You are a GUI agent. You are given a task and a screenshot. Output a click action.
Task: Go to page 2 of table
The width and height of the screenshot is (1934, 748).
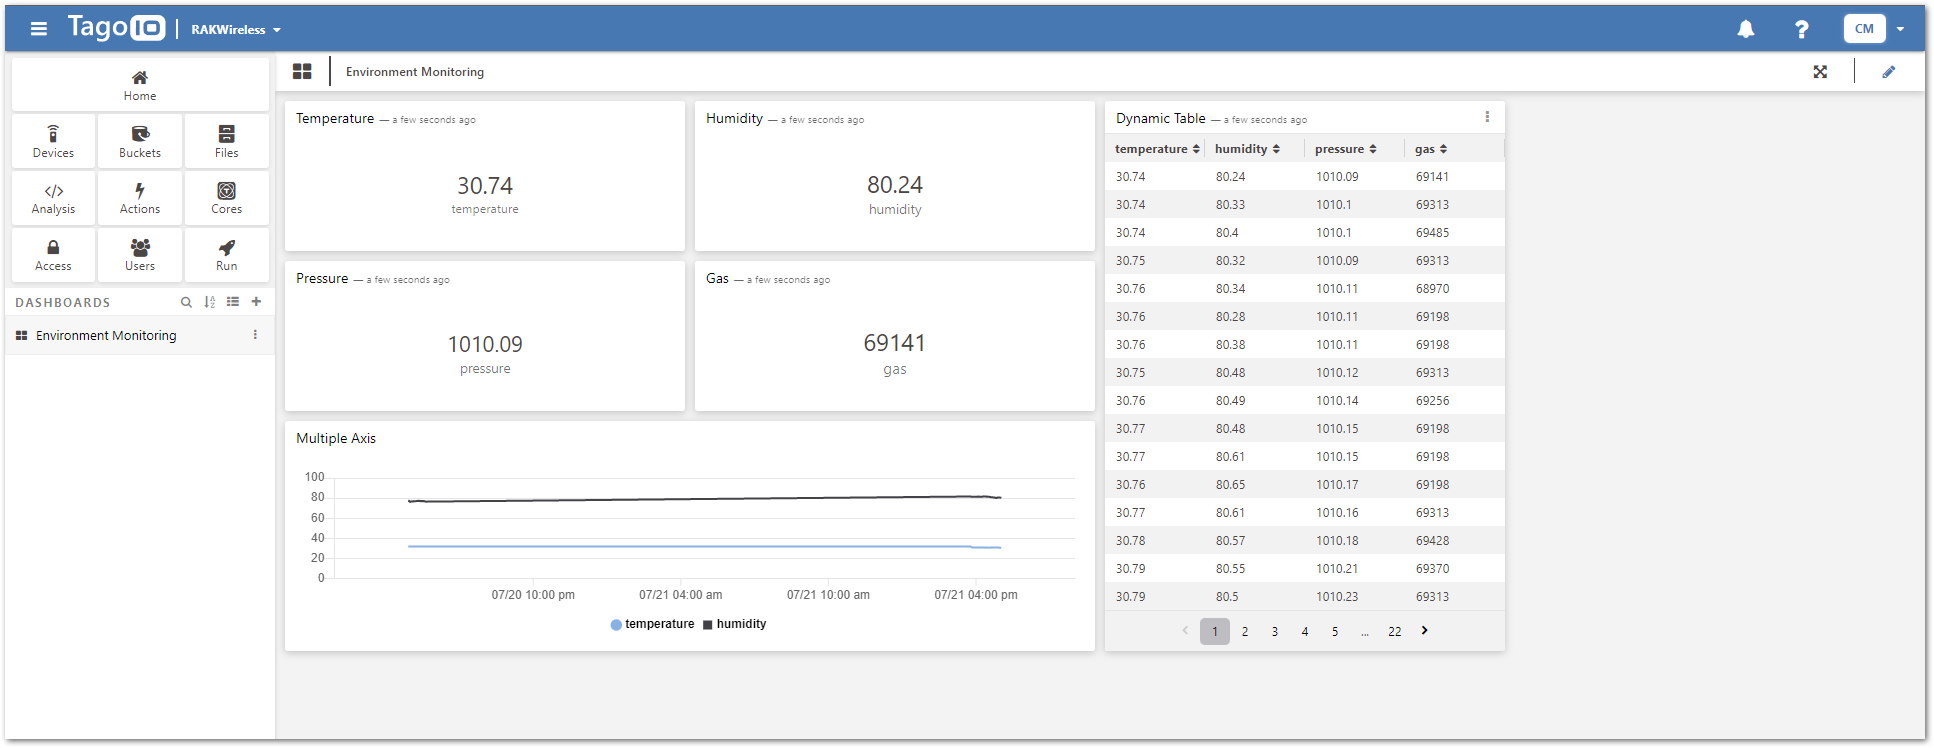point(1244,632)
